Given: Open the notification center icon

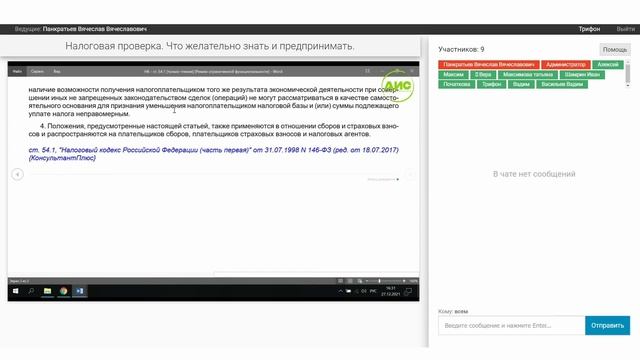Looking at the screenshot, I should point(408,291).
